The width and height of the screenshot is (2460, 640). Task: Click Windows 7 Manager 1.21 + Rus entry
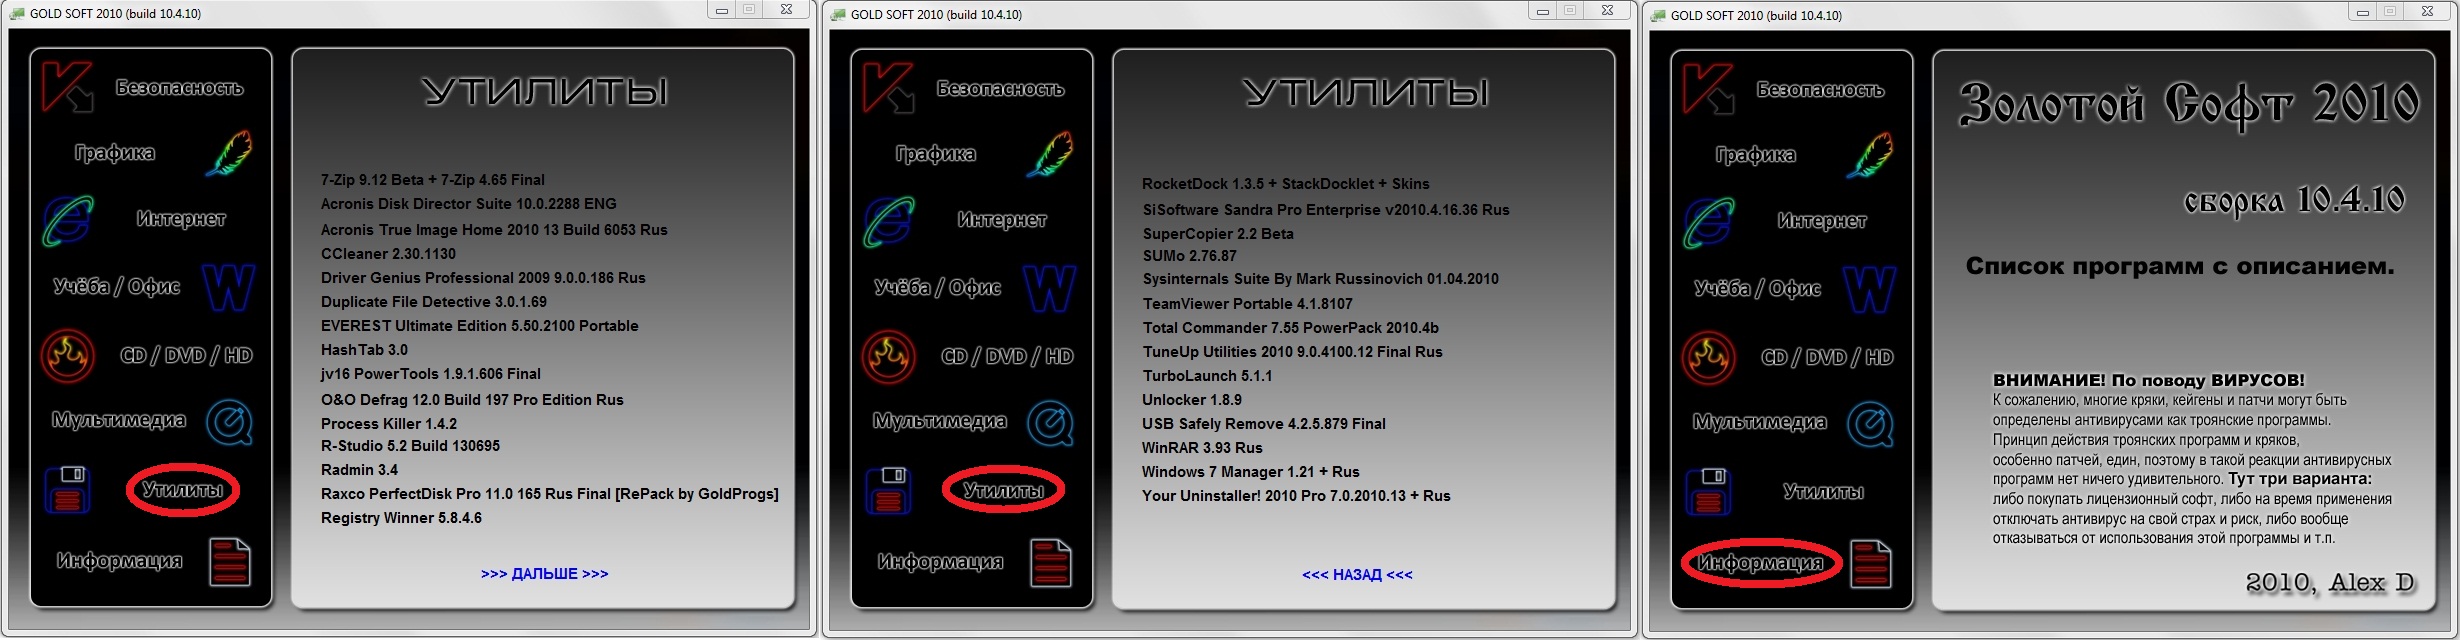(1251, 472)
